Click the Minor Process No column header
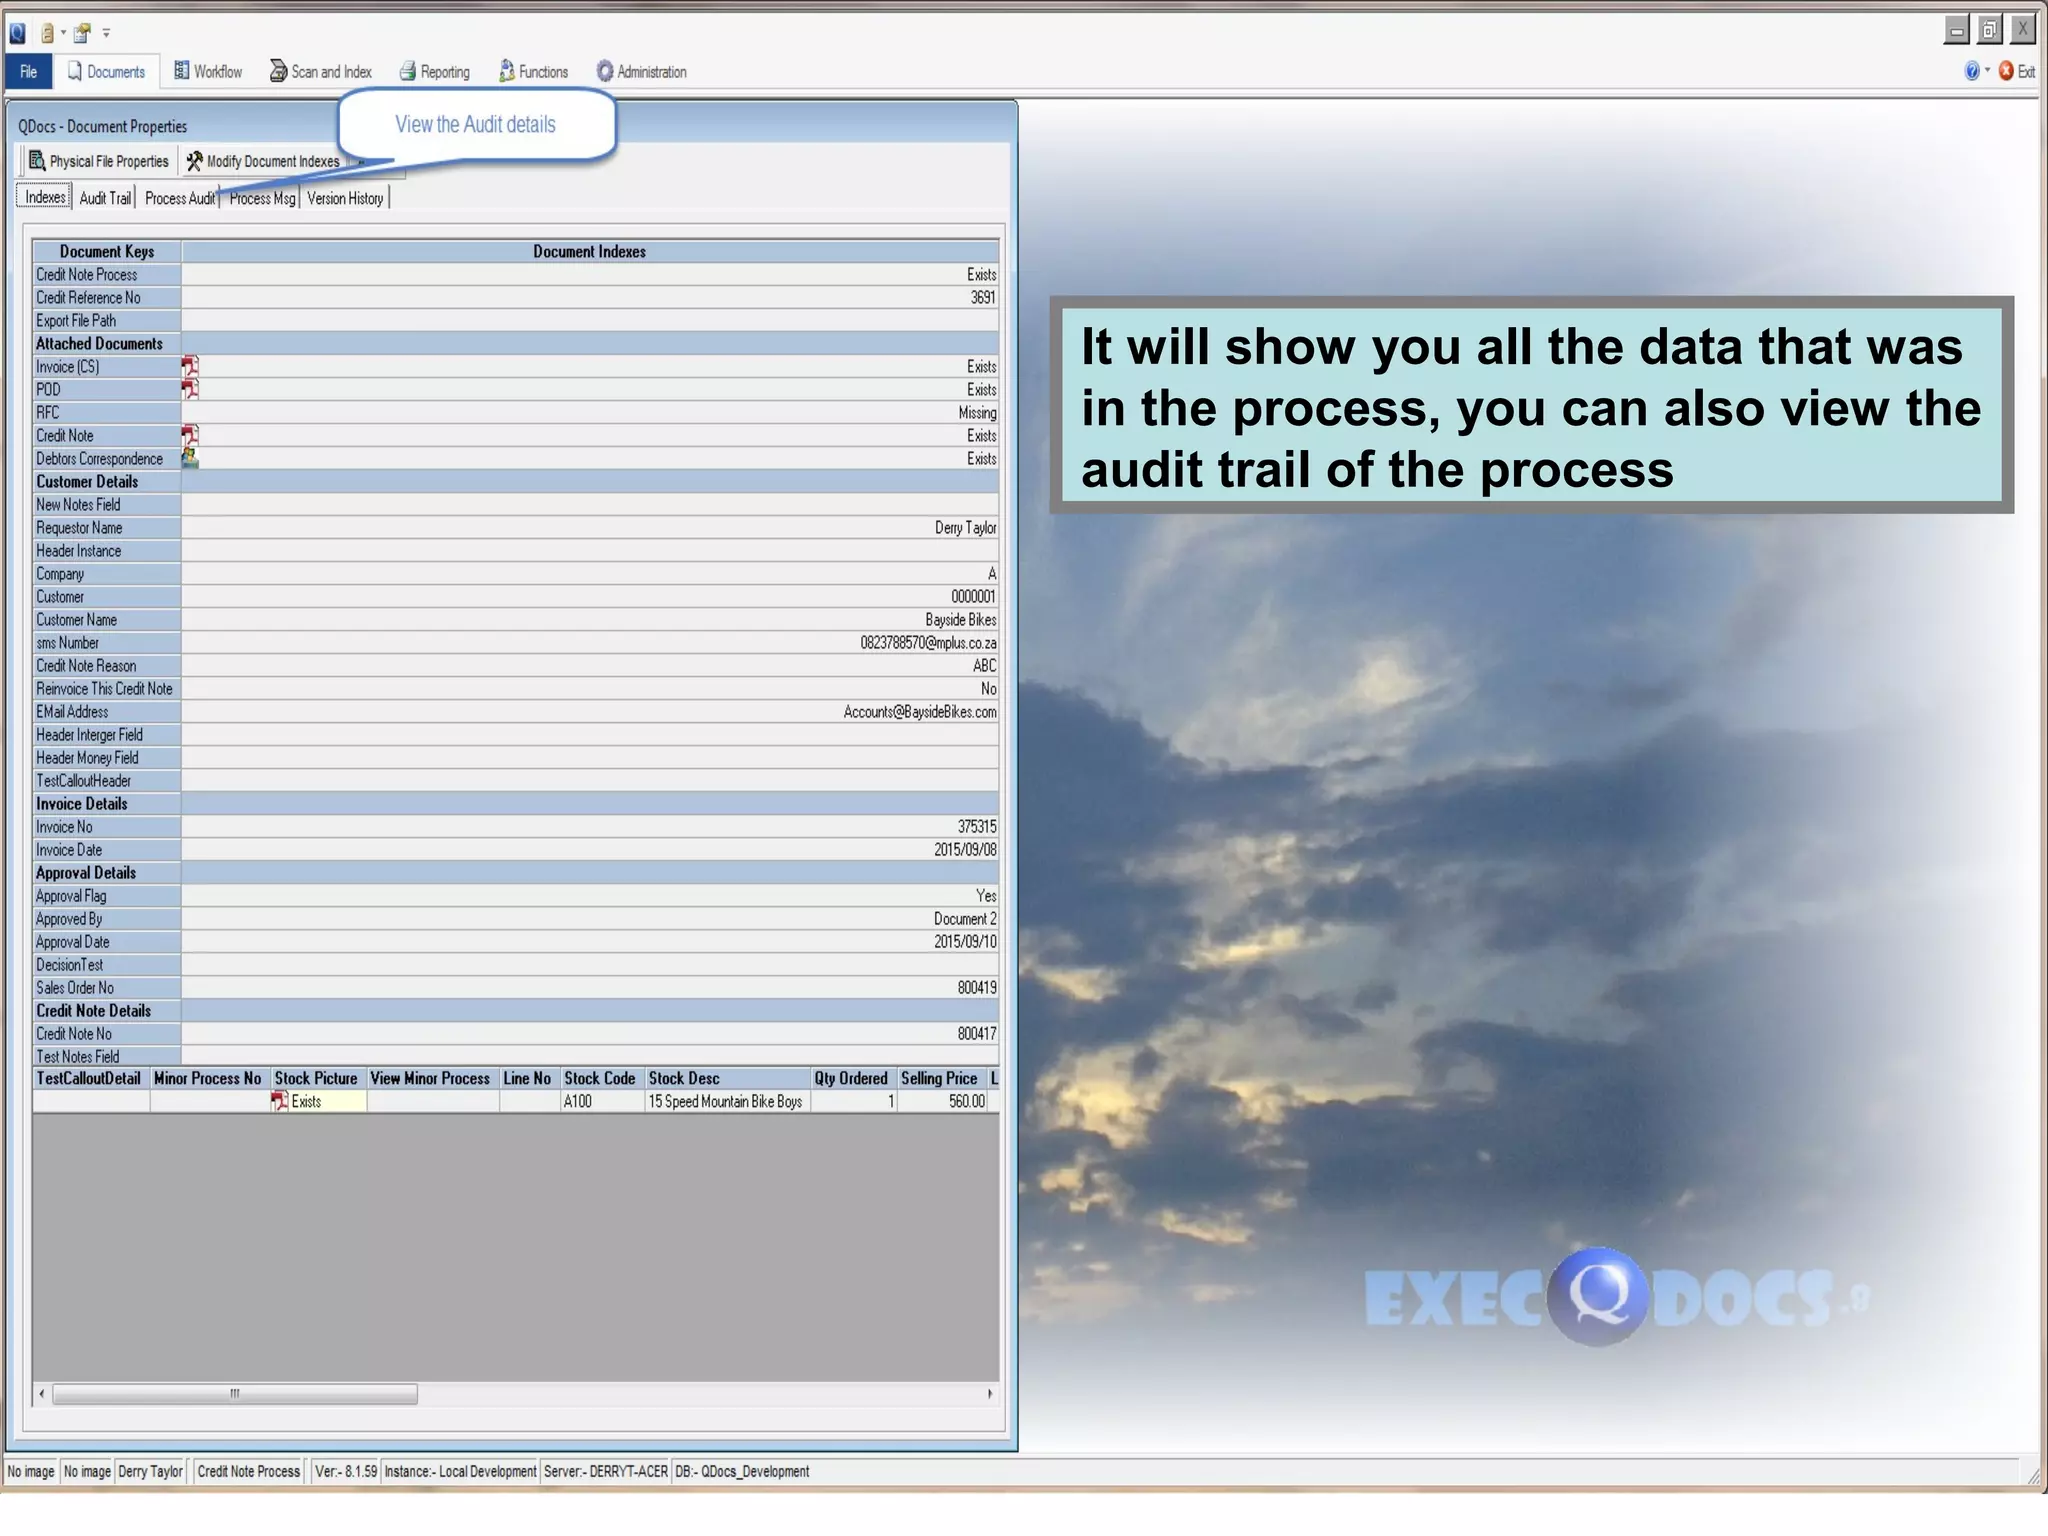 click(x=207, y=1078)
